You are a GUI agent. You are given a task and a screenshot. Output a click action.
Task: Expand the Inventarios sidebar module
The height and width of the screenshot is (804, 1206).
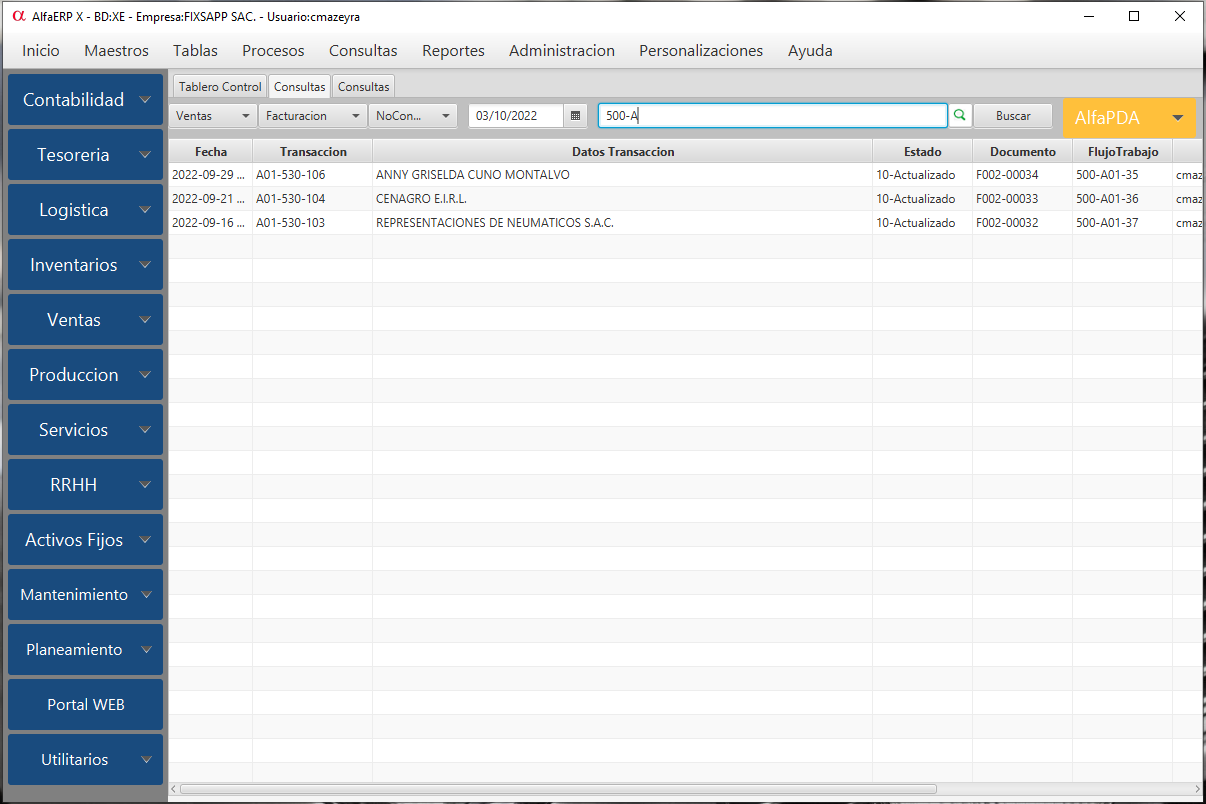(85, 265)
